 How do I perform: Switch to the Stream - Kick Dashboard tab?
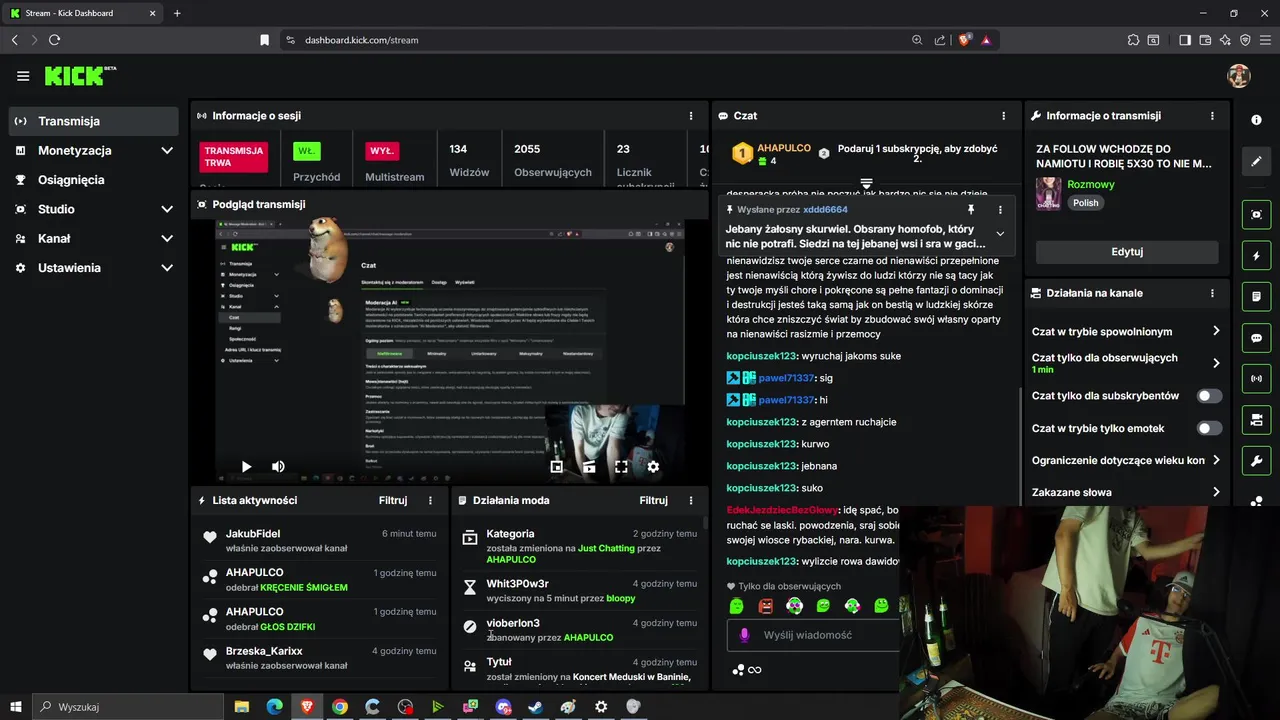point(84,13)
